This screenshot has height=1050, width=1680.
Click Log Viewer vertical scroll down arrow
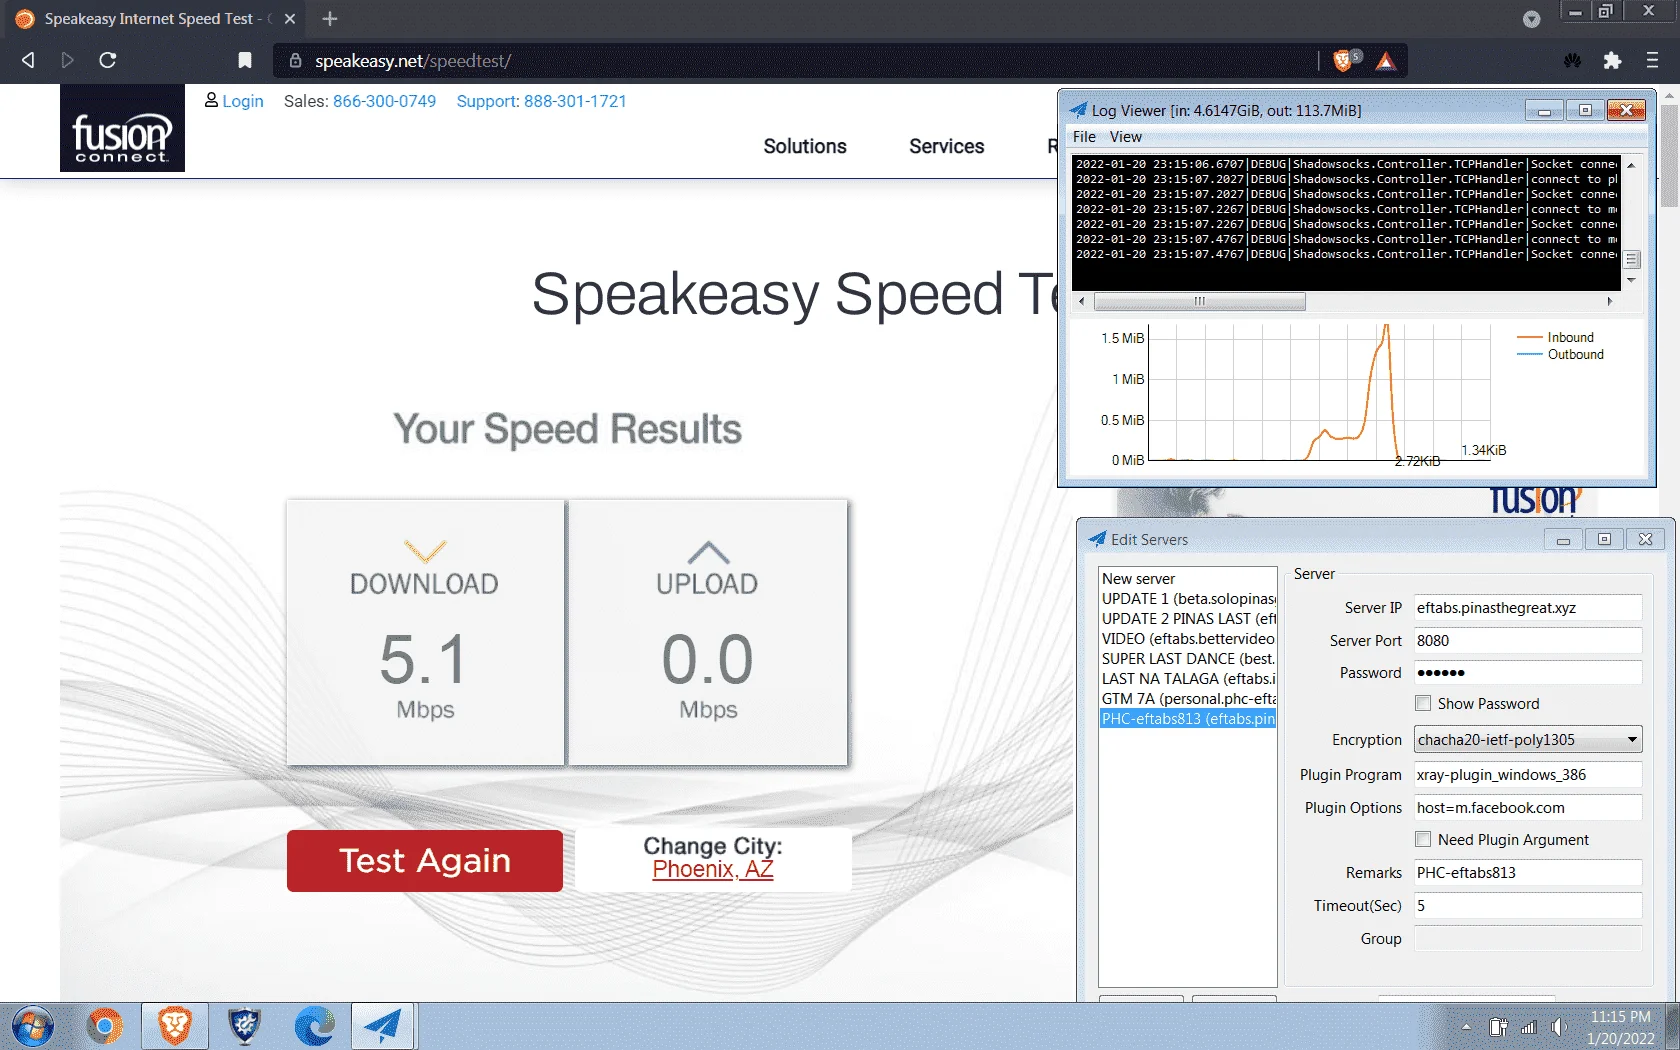(1631, 280)
